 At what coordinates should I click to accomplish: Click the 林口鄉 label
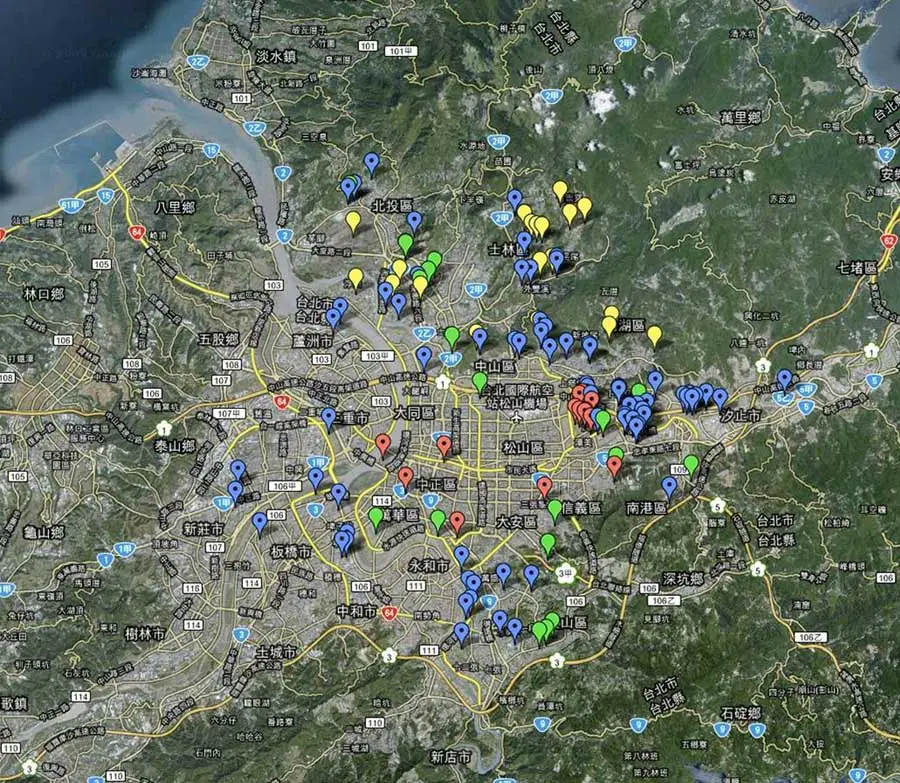click(x=44, y=294)
